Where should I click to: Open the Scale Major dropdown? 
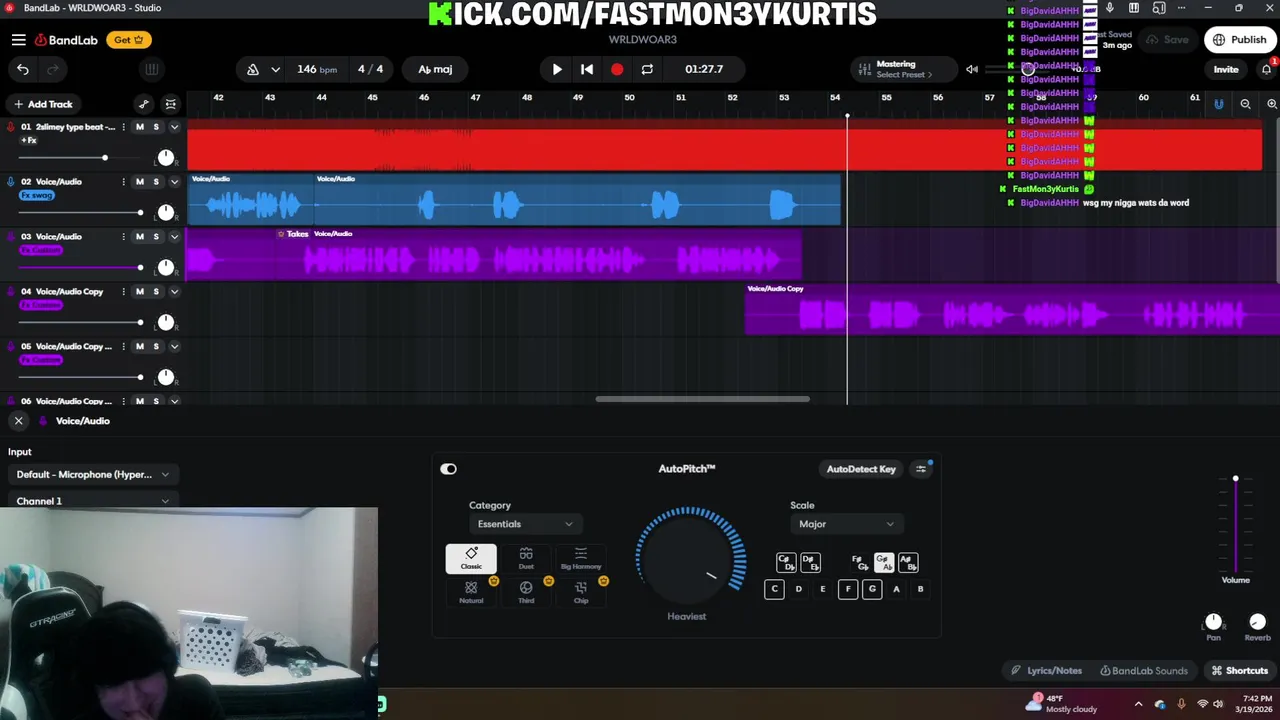click(846, 524)
